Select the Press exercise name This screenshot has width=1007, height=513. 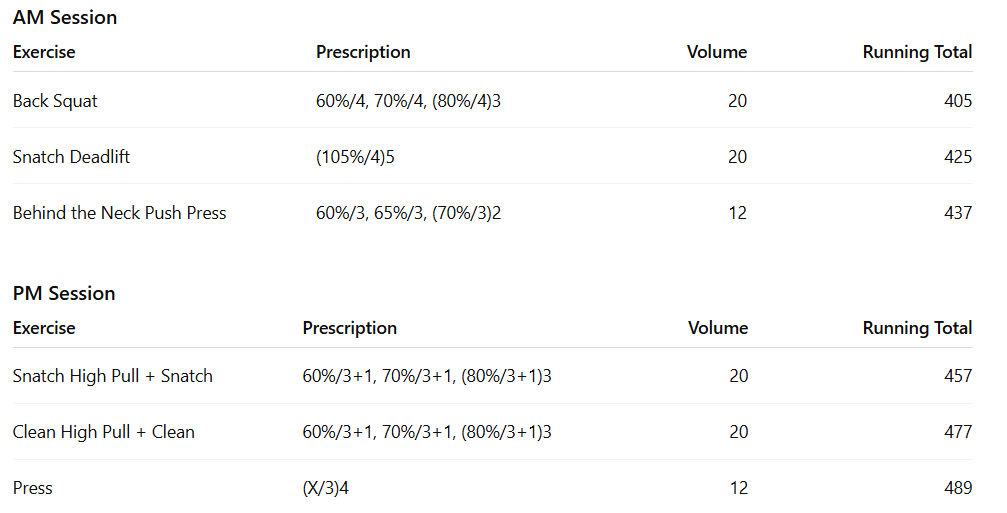click(32, 488)
